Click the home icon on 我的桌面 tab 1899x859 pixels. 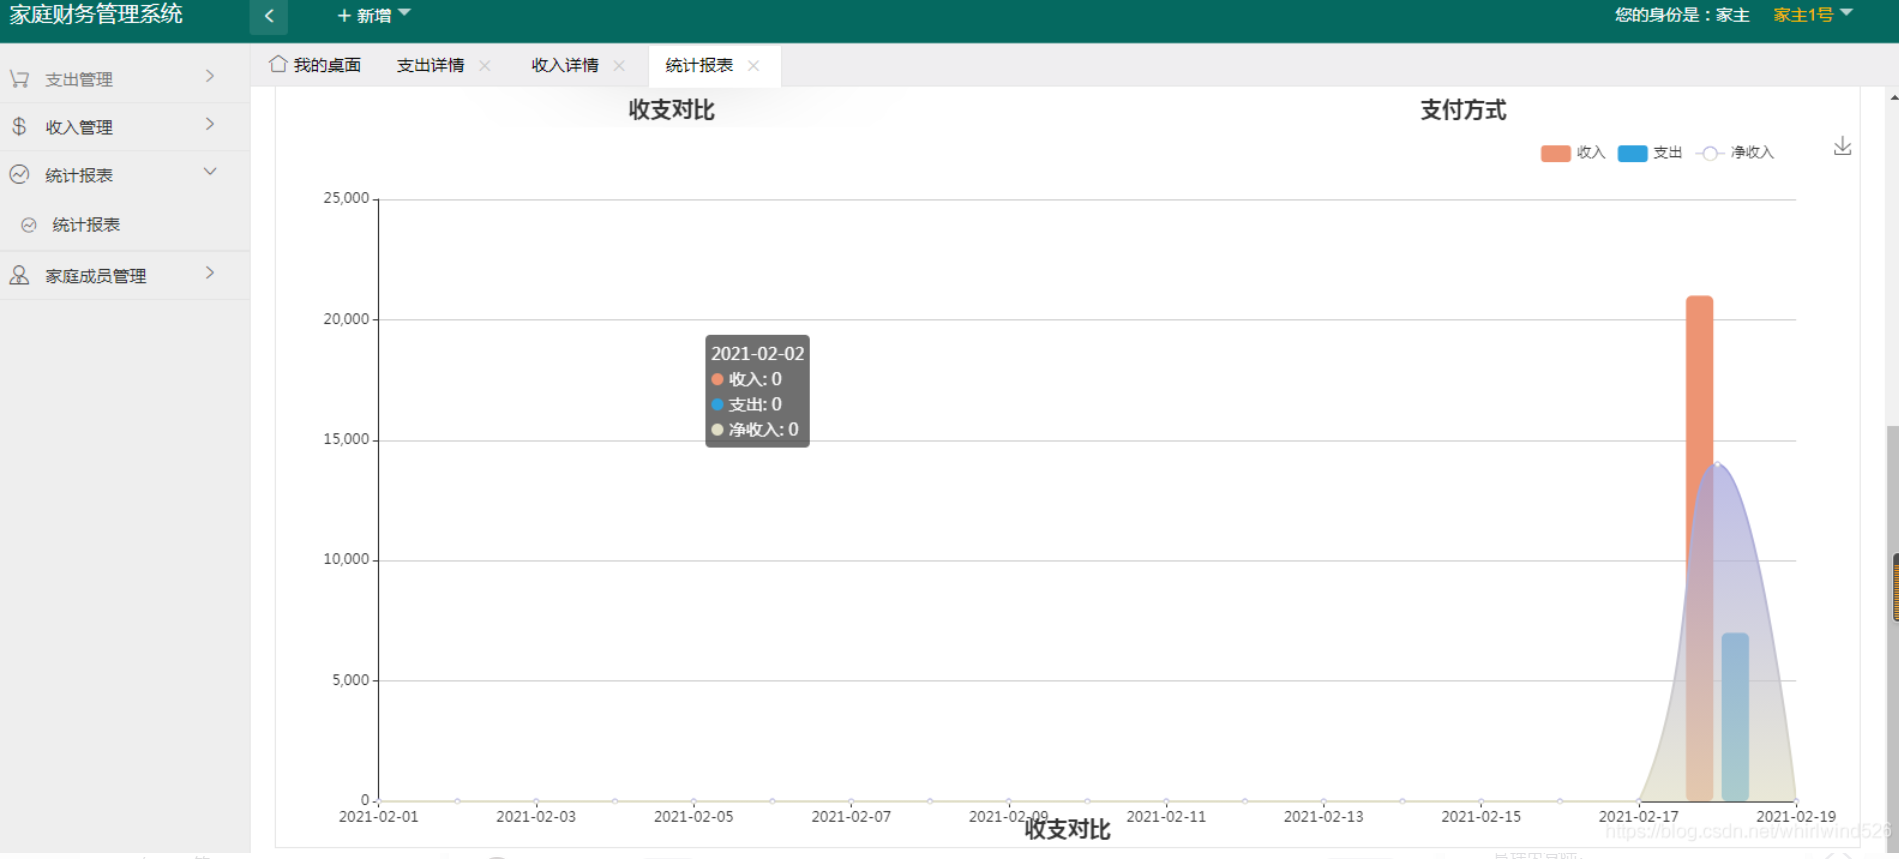[x=278, y=64]
